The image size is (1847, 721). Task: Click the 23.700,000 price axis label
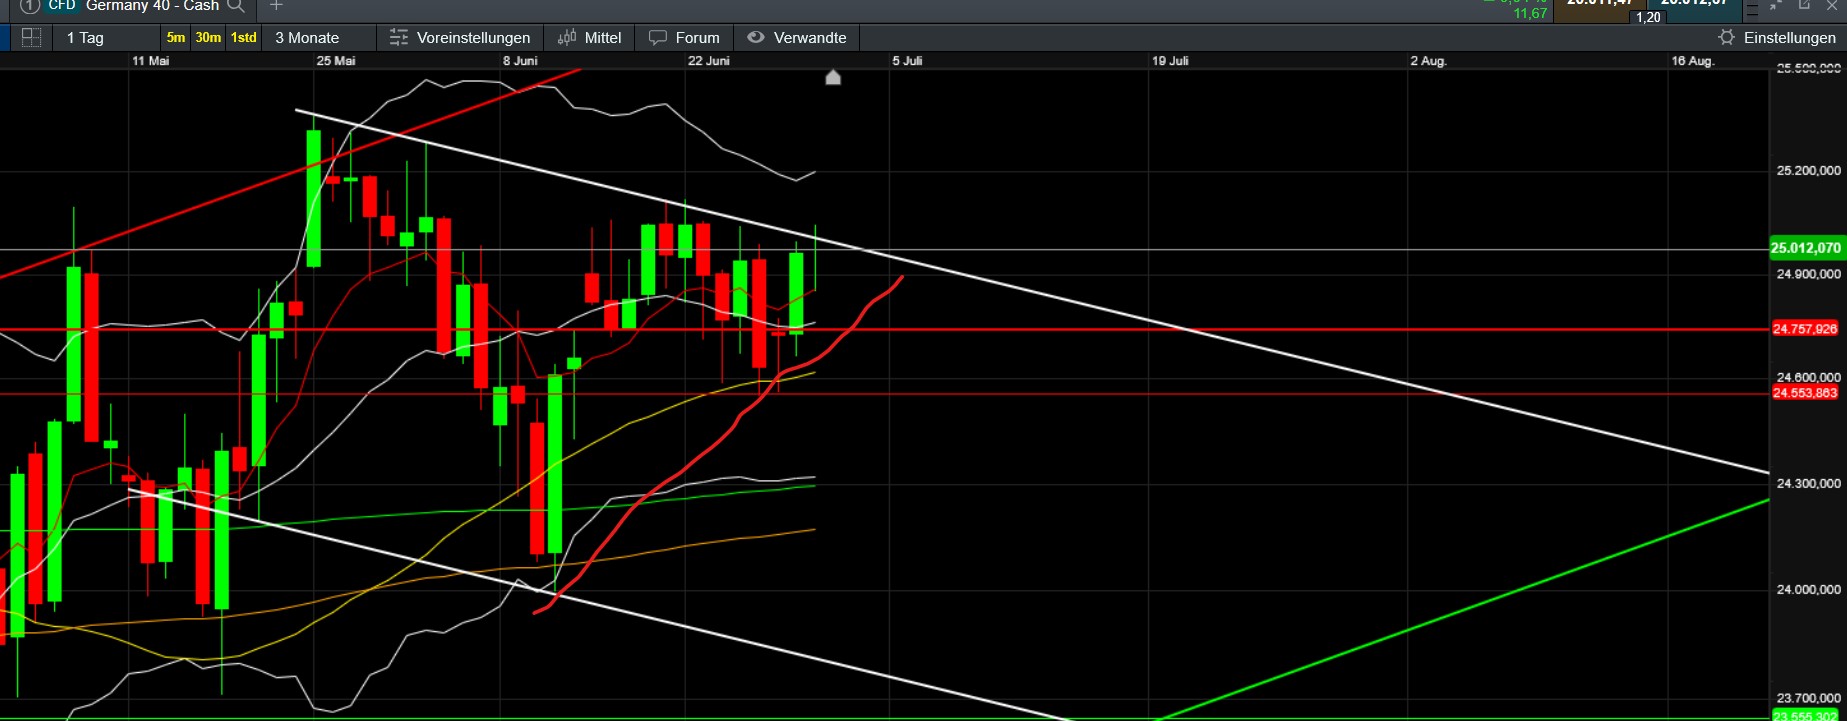click(1808, 698)
